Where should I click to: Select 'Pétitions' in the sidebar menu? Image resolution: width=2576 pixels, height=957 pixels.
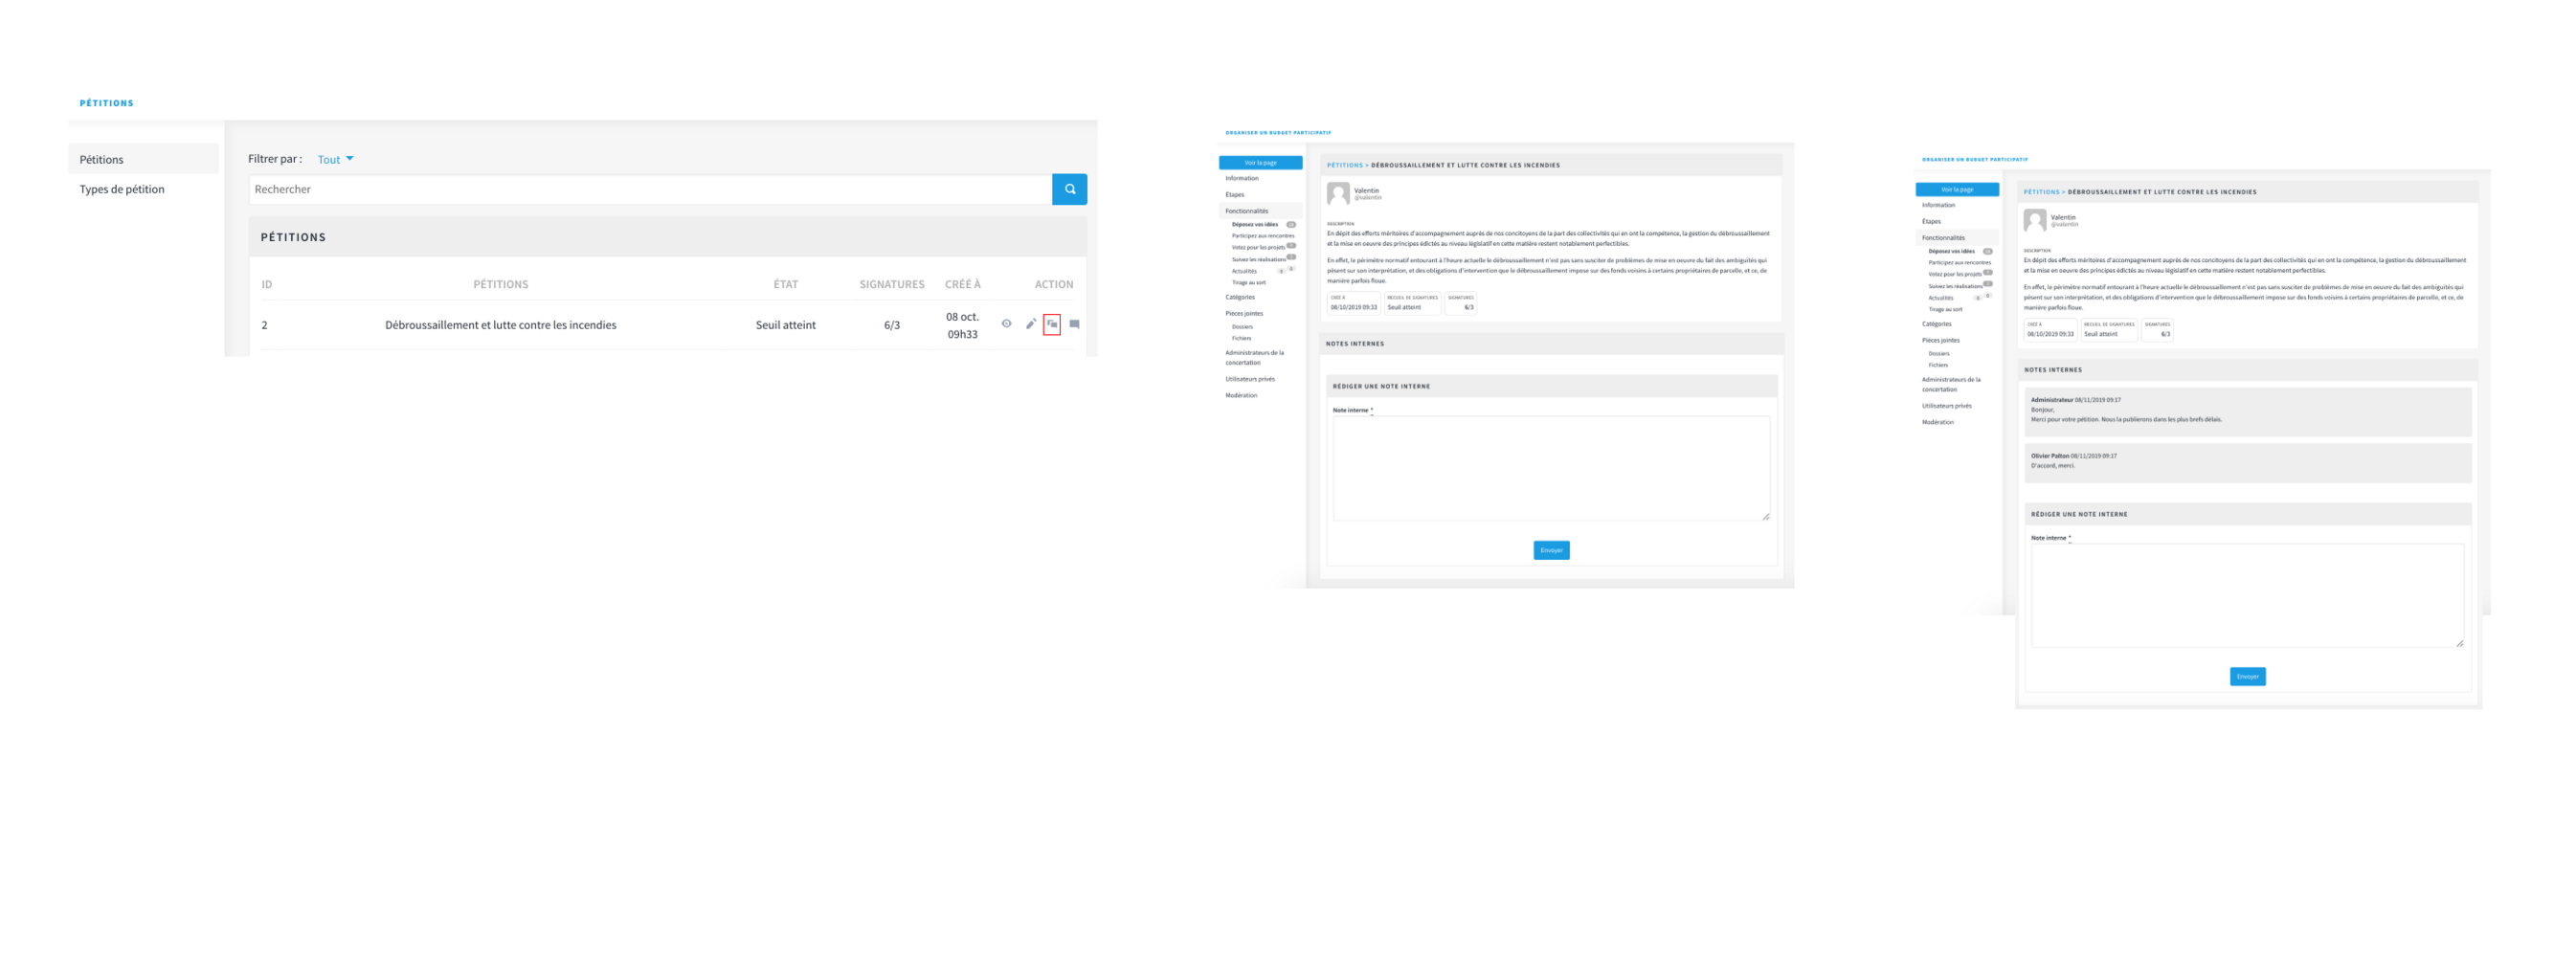point(102,159)
